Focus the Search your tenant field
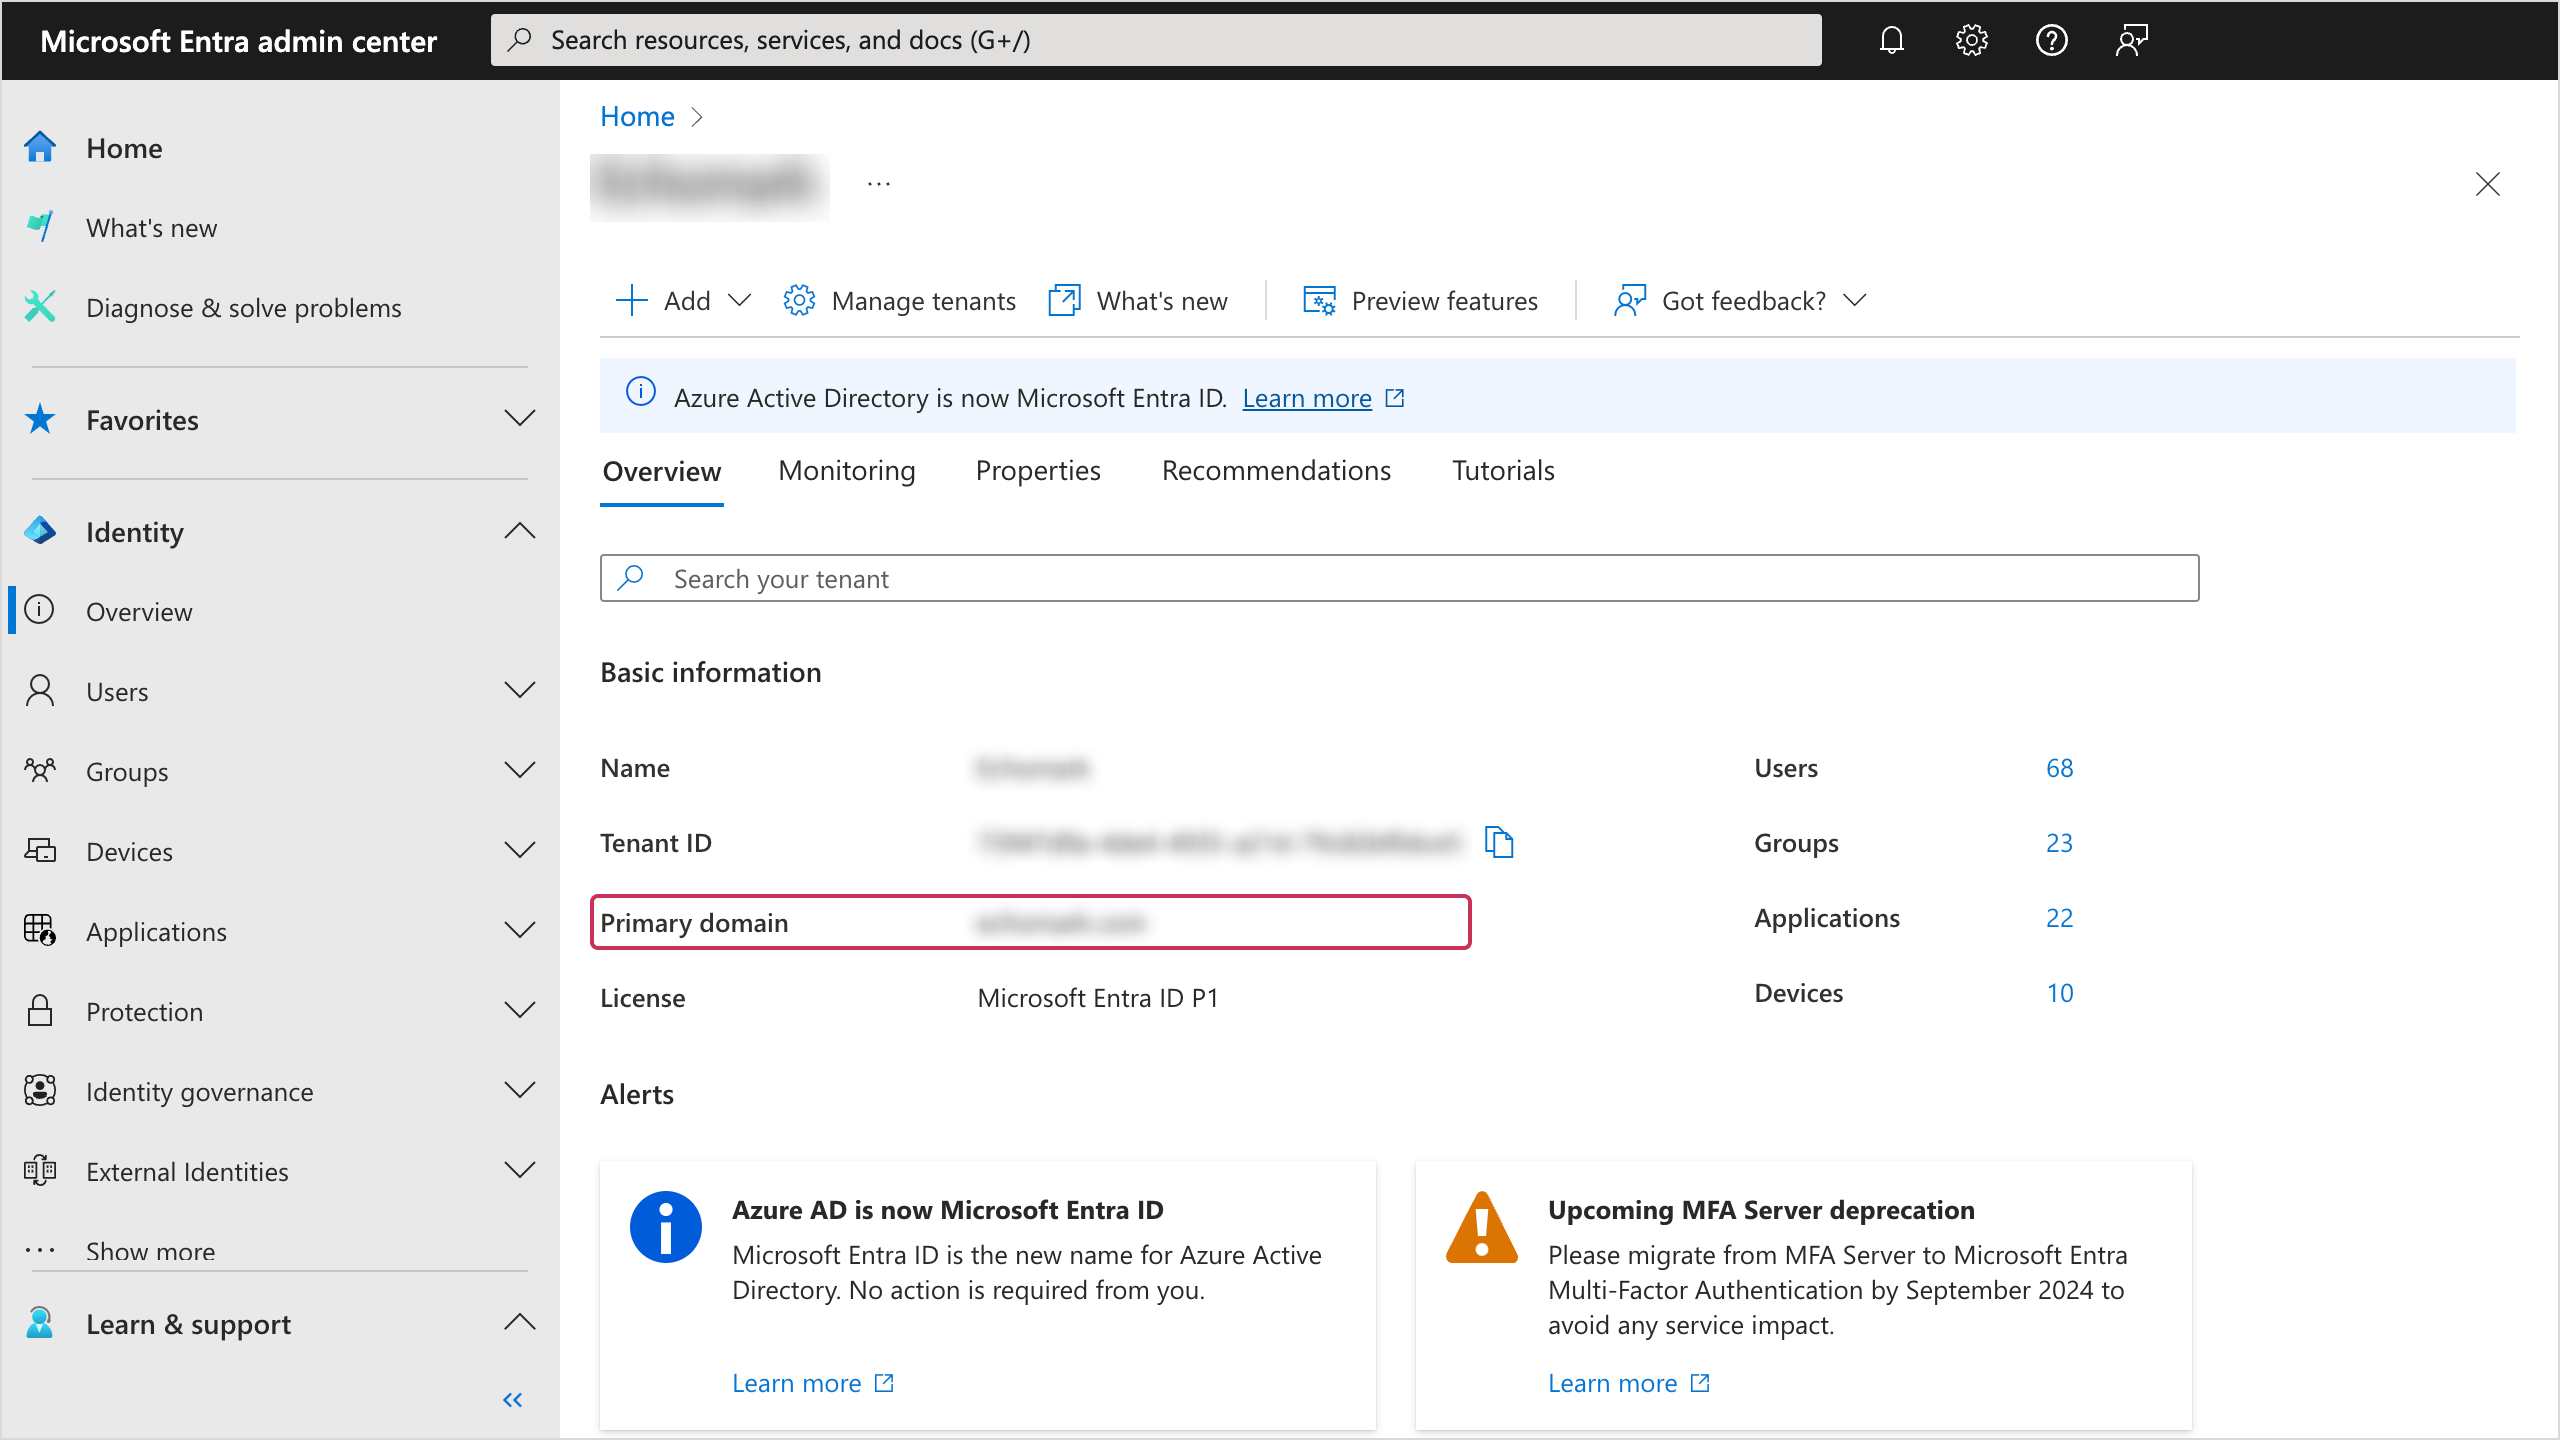The height and width of the screenshot is (1440, 2560). [1399, 578]
